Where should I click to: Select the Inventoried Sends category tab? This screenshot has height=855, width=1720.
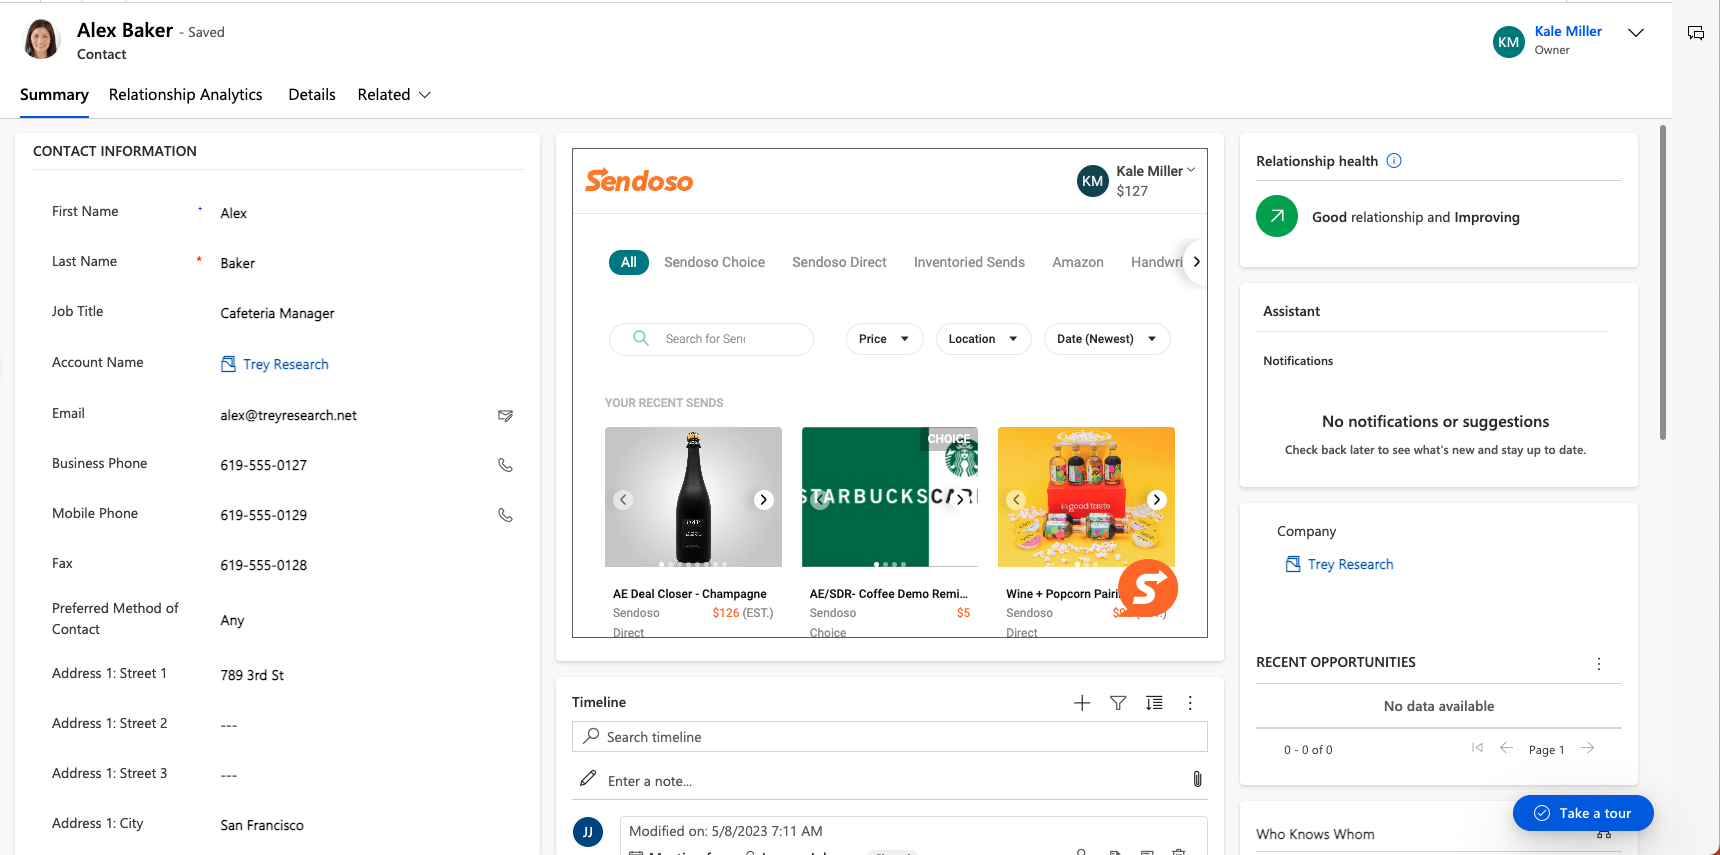coord(969,262)
